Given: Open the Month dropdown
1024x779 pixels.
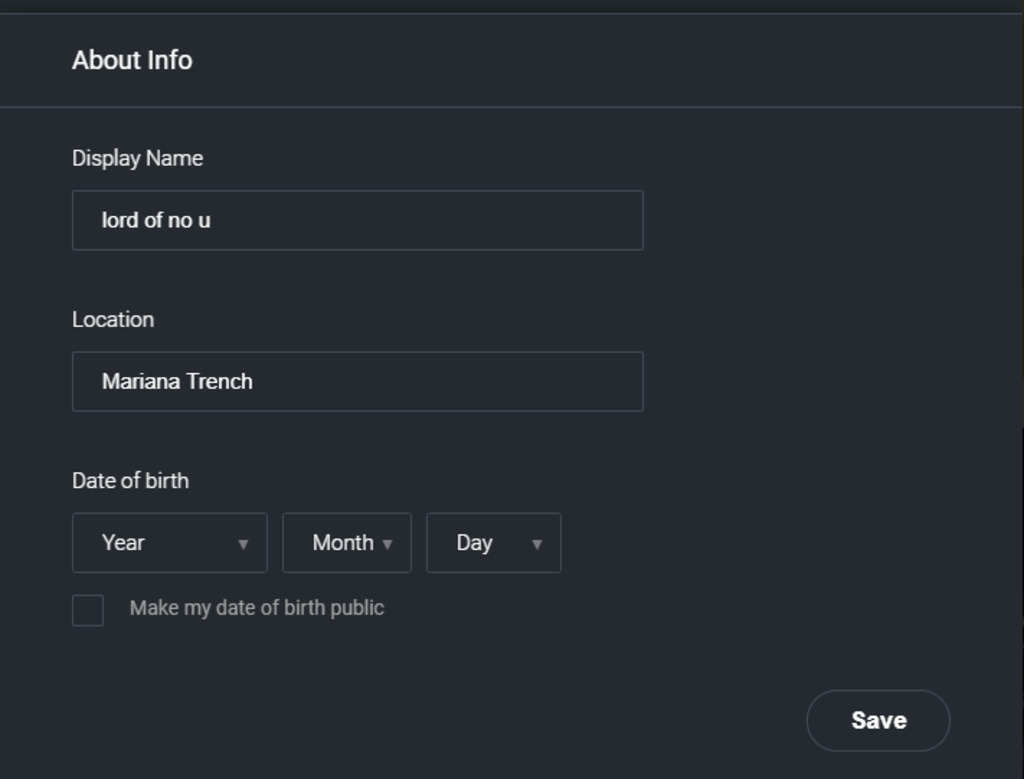Looking at the screenshot, I should pos(346,543).
